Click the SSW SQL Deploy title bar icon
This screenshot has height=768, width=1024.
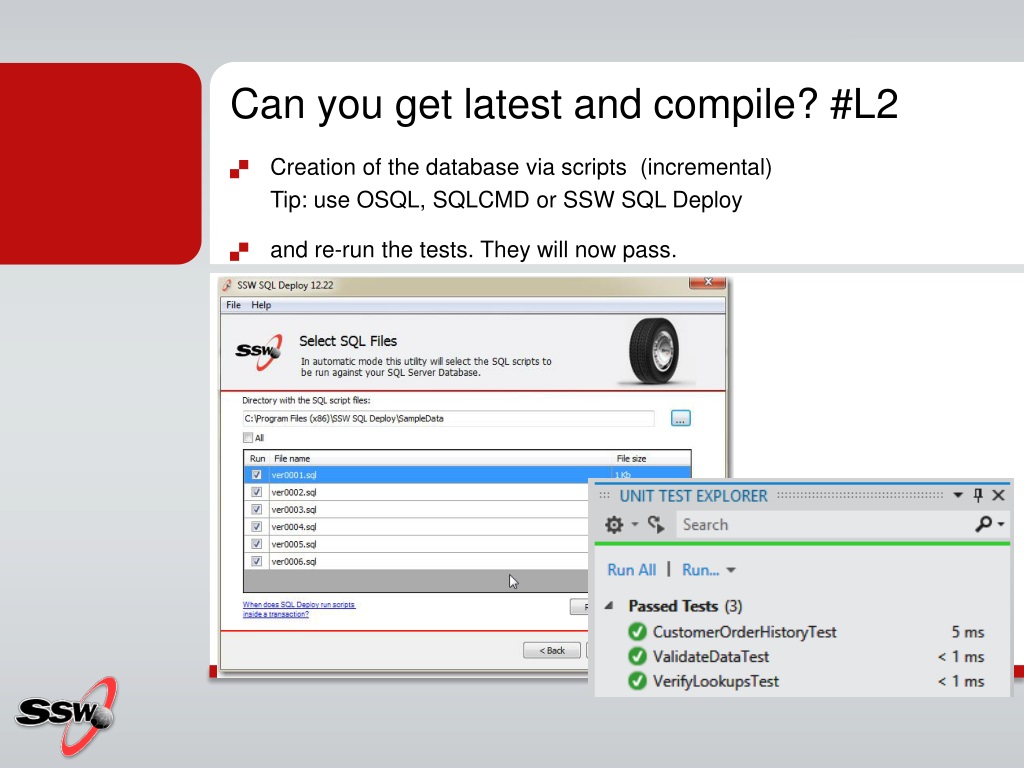tap(227, 285)
